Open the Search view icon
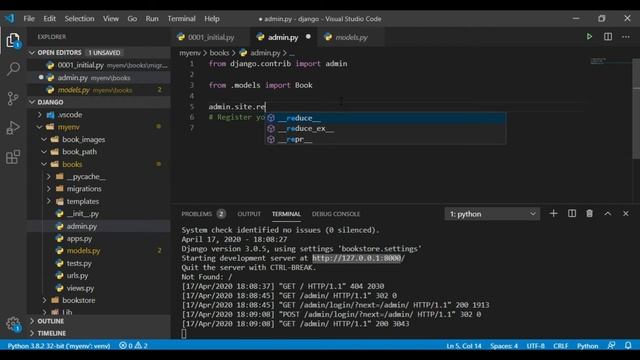Image resolution: width=640 pixels, height=360 pixels. click(x=13, y=69)
